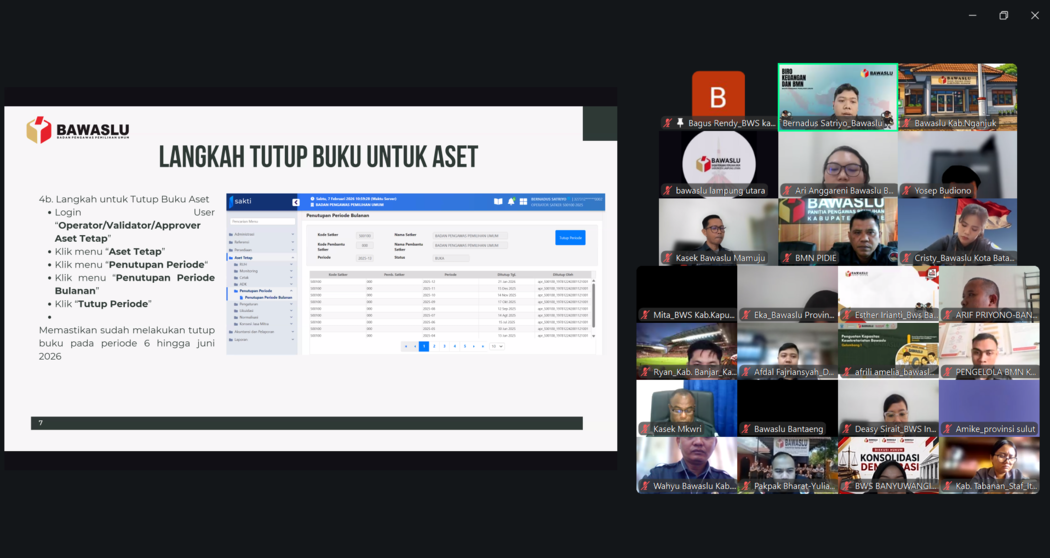Open the Penutupan Periode sidebar folder
The width and height of the screenshot is (1050, 558).
point(255,291)
